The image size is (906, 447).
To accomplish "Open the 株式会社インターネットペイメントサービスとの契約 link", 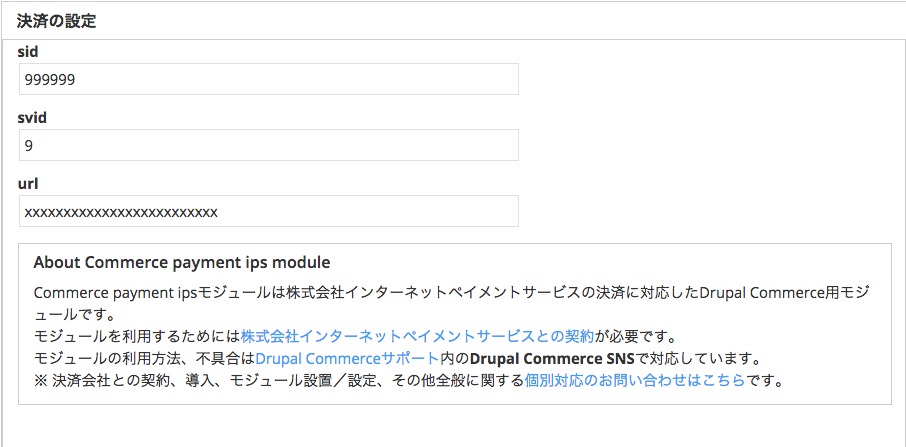I will click(417, 336).
